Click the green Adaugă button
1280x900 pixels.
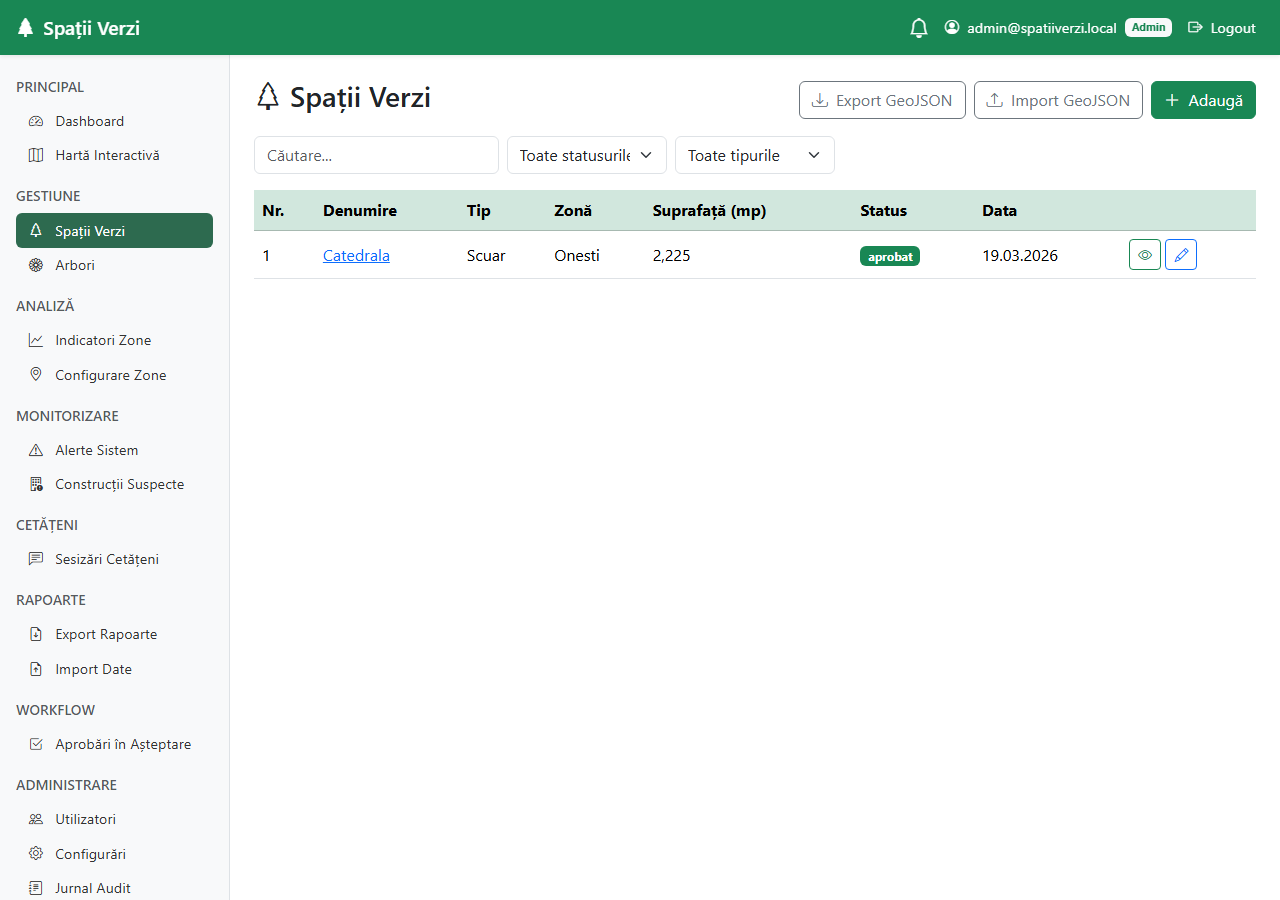click(1203, 100)
